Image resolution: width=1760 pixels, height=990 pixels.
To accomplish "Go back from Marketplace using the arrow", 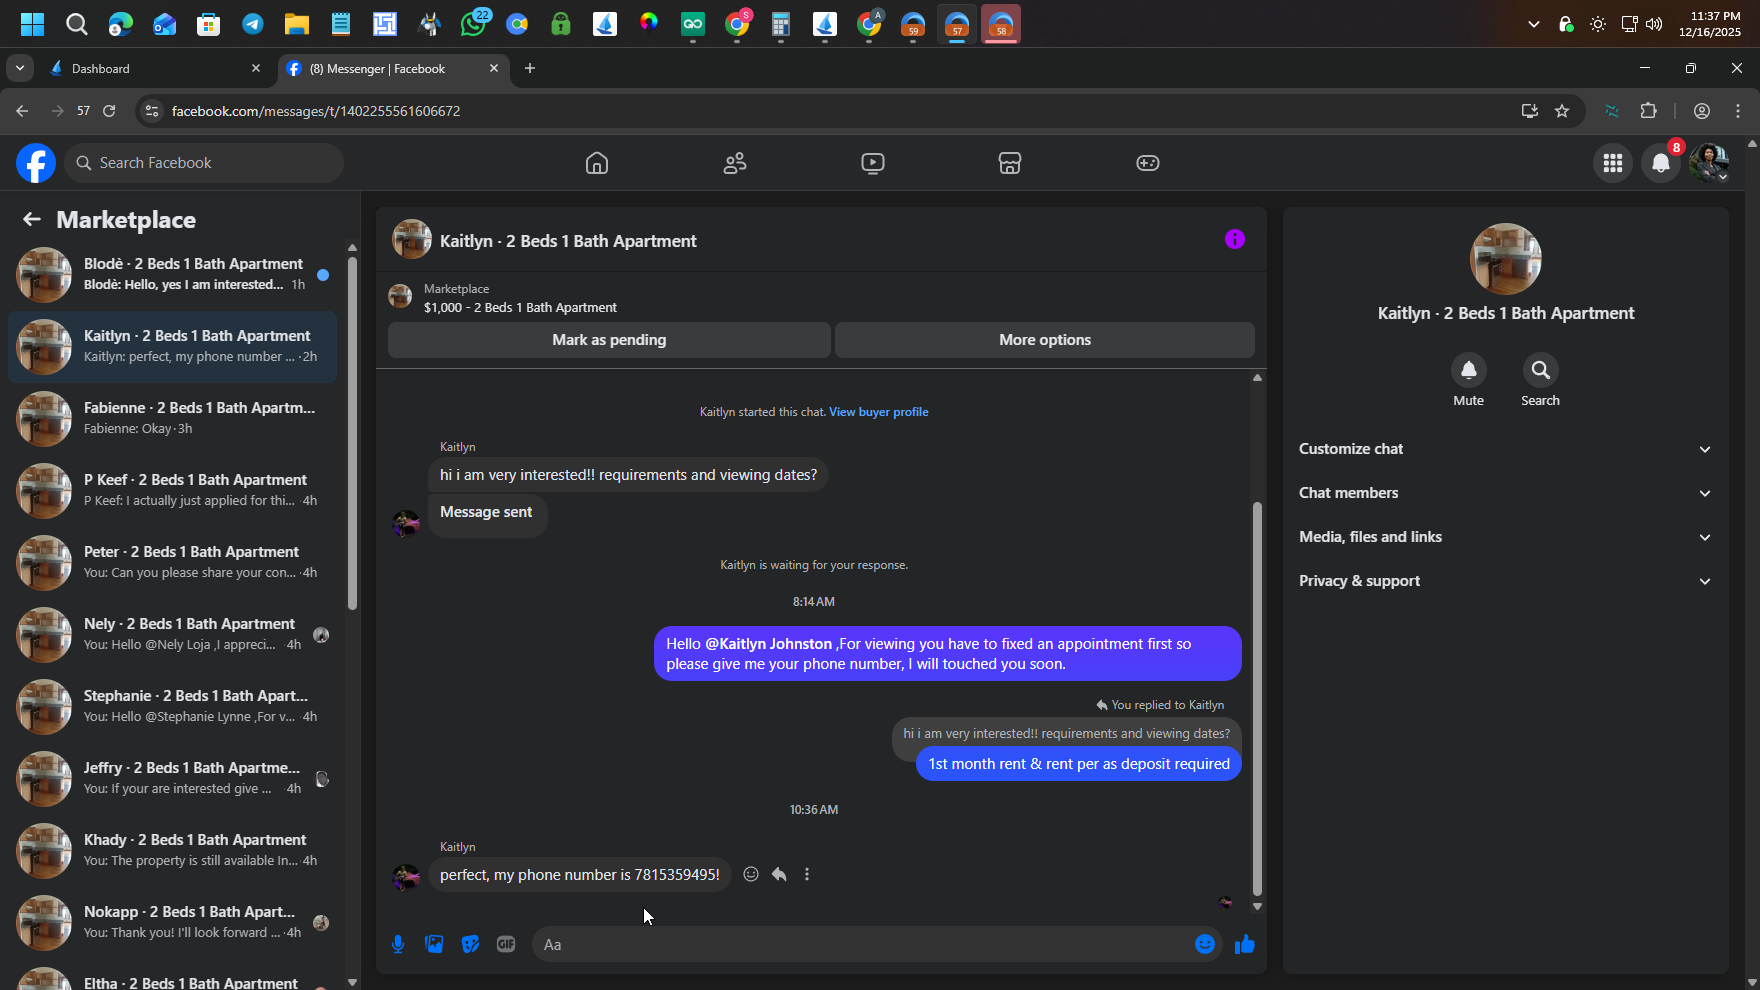I will (32, 219).
